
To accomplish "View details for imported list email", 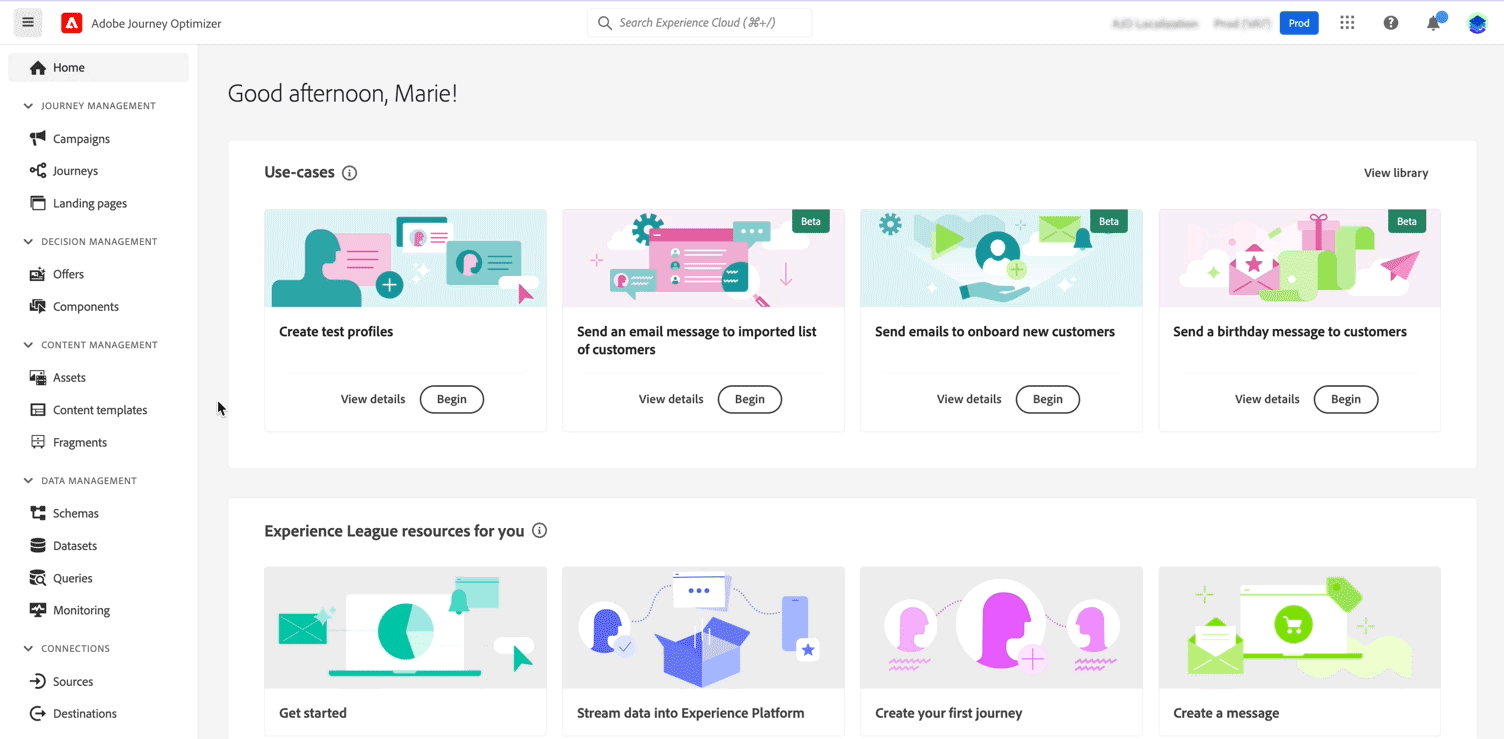I will tap(671, 399).
